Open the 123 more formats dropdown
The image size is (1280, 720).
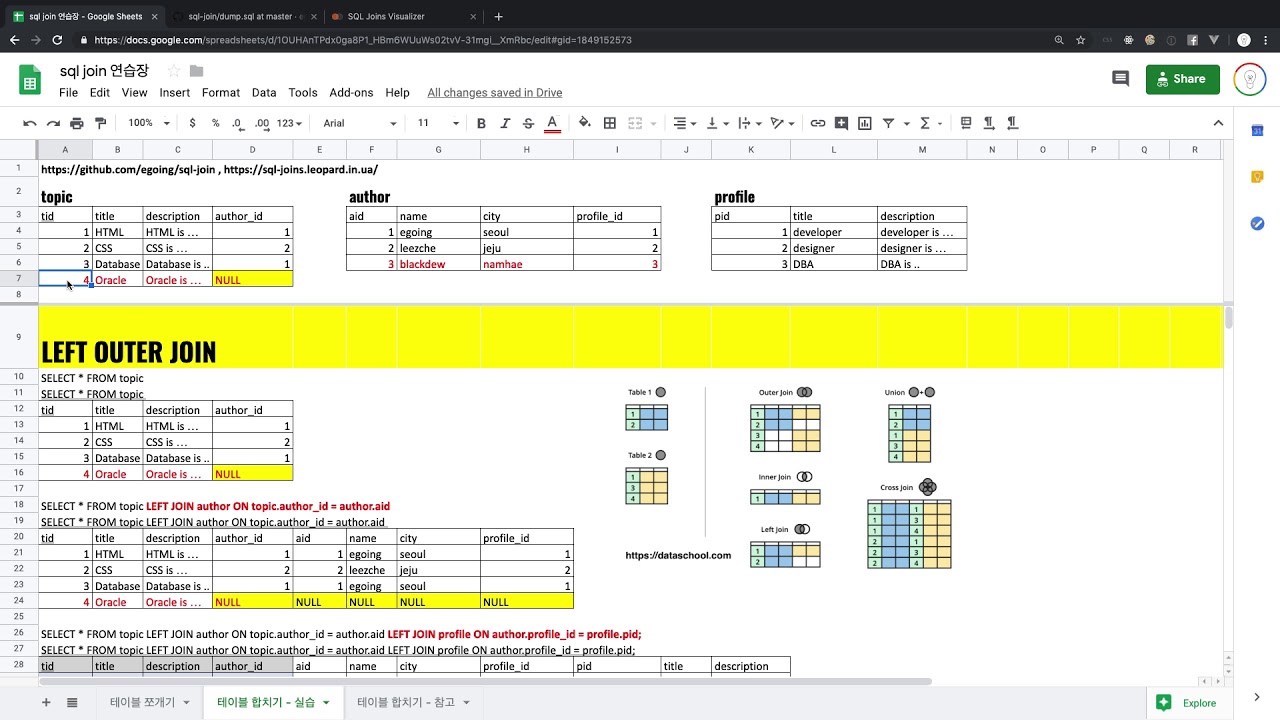pos(289,123)
